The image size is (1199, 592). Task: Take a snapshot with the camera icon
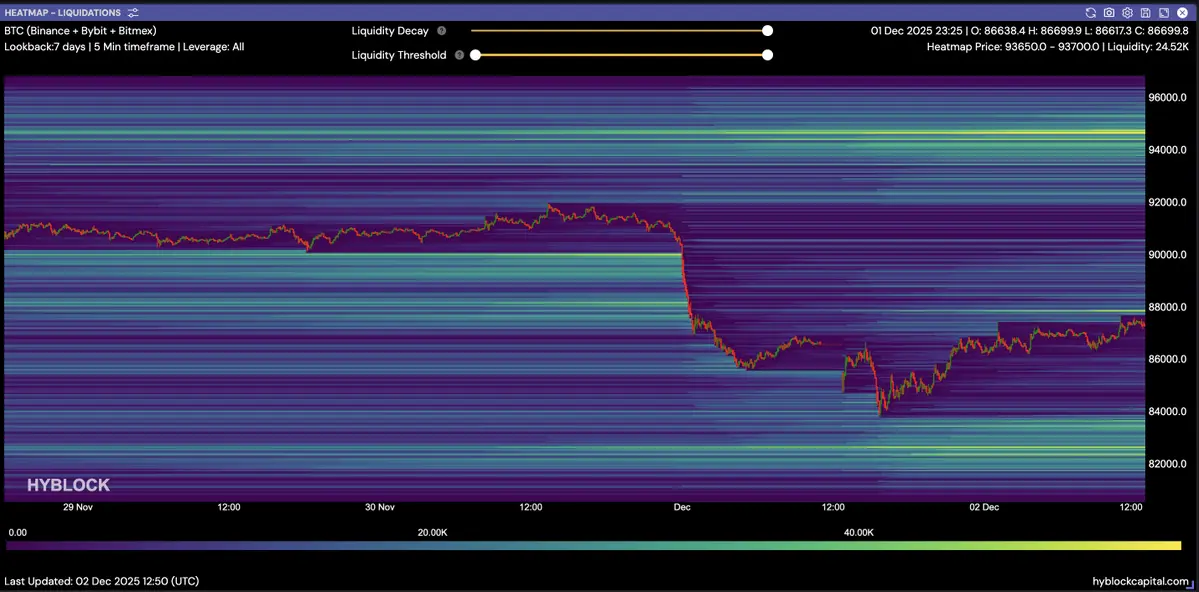tap(1109, 13)
